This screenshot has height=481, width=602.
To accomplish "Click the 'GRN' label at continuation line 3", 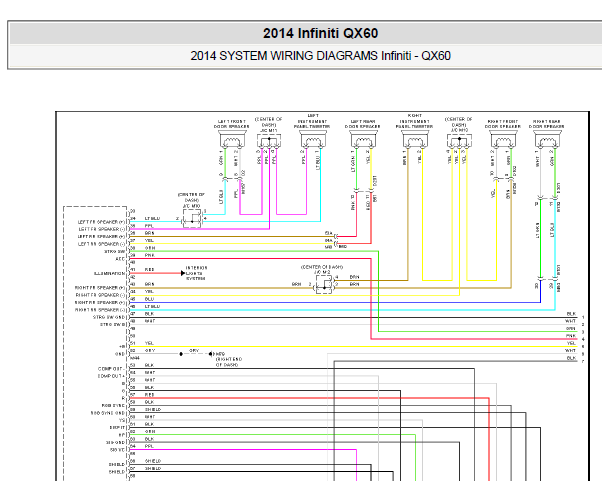I will [x=571, y=329].
